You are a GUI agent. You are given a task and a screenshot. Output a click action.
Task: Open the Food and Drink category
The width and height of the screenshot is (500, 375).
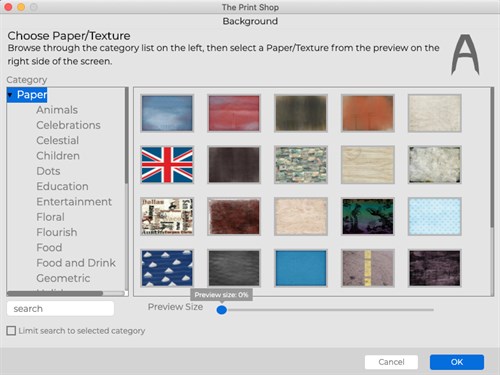76,263
